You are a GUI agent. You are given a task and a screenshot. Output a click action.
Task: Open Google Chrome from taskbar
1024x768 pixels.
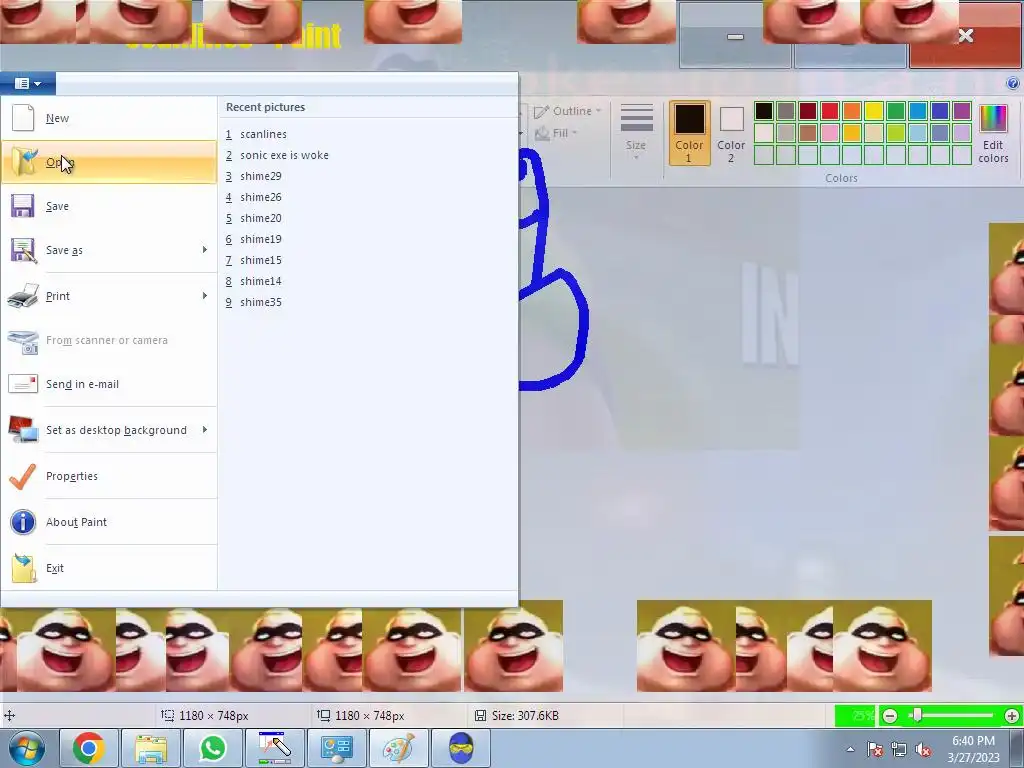pos(89,748)
